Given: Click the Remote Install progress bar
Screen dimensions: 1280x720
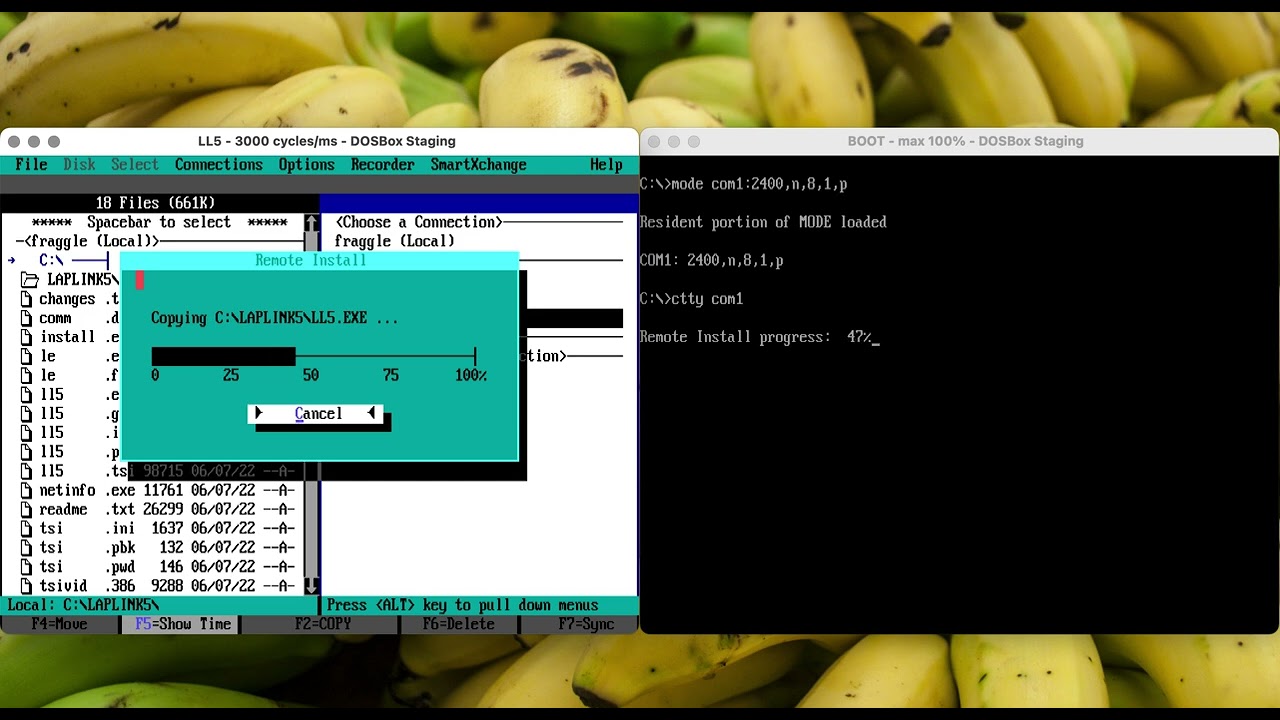Looking at the screenshot, I should (314, 356).
